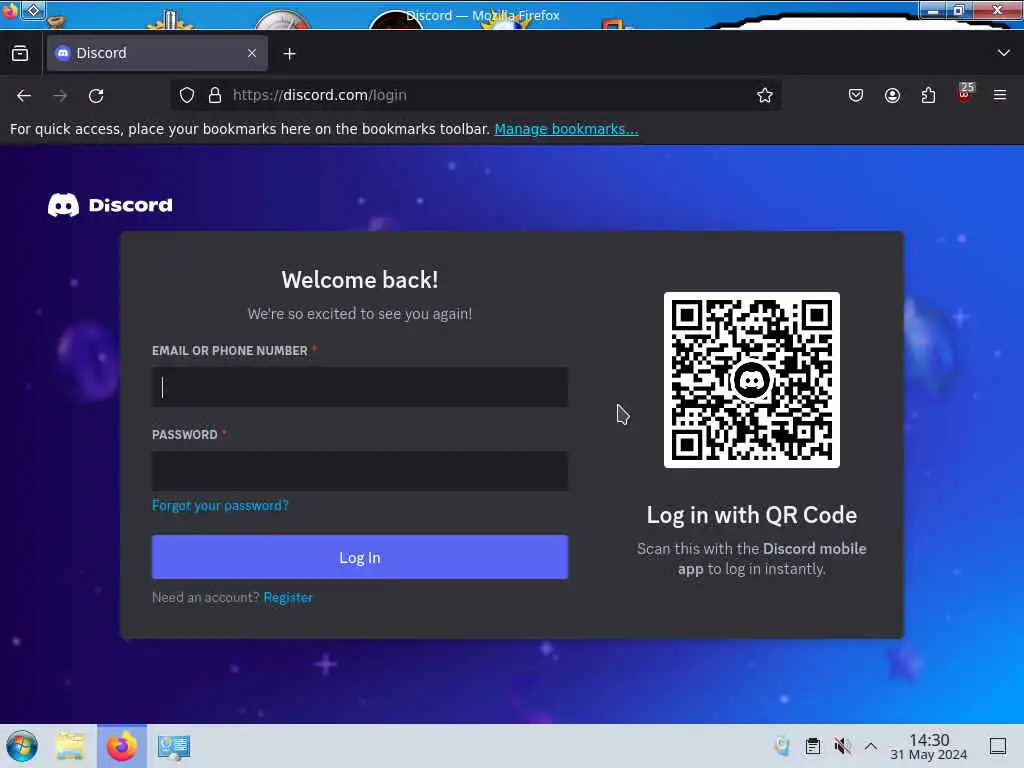The height and width of the screenshot is (768, 1024).
Task: Focus the Email or Phone Number field
Action: (x=360, y=387)
